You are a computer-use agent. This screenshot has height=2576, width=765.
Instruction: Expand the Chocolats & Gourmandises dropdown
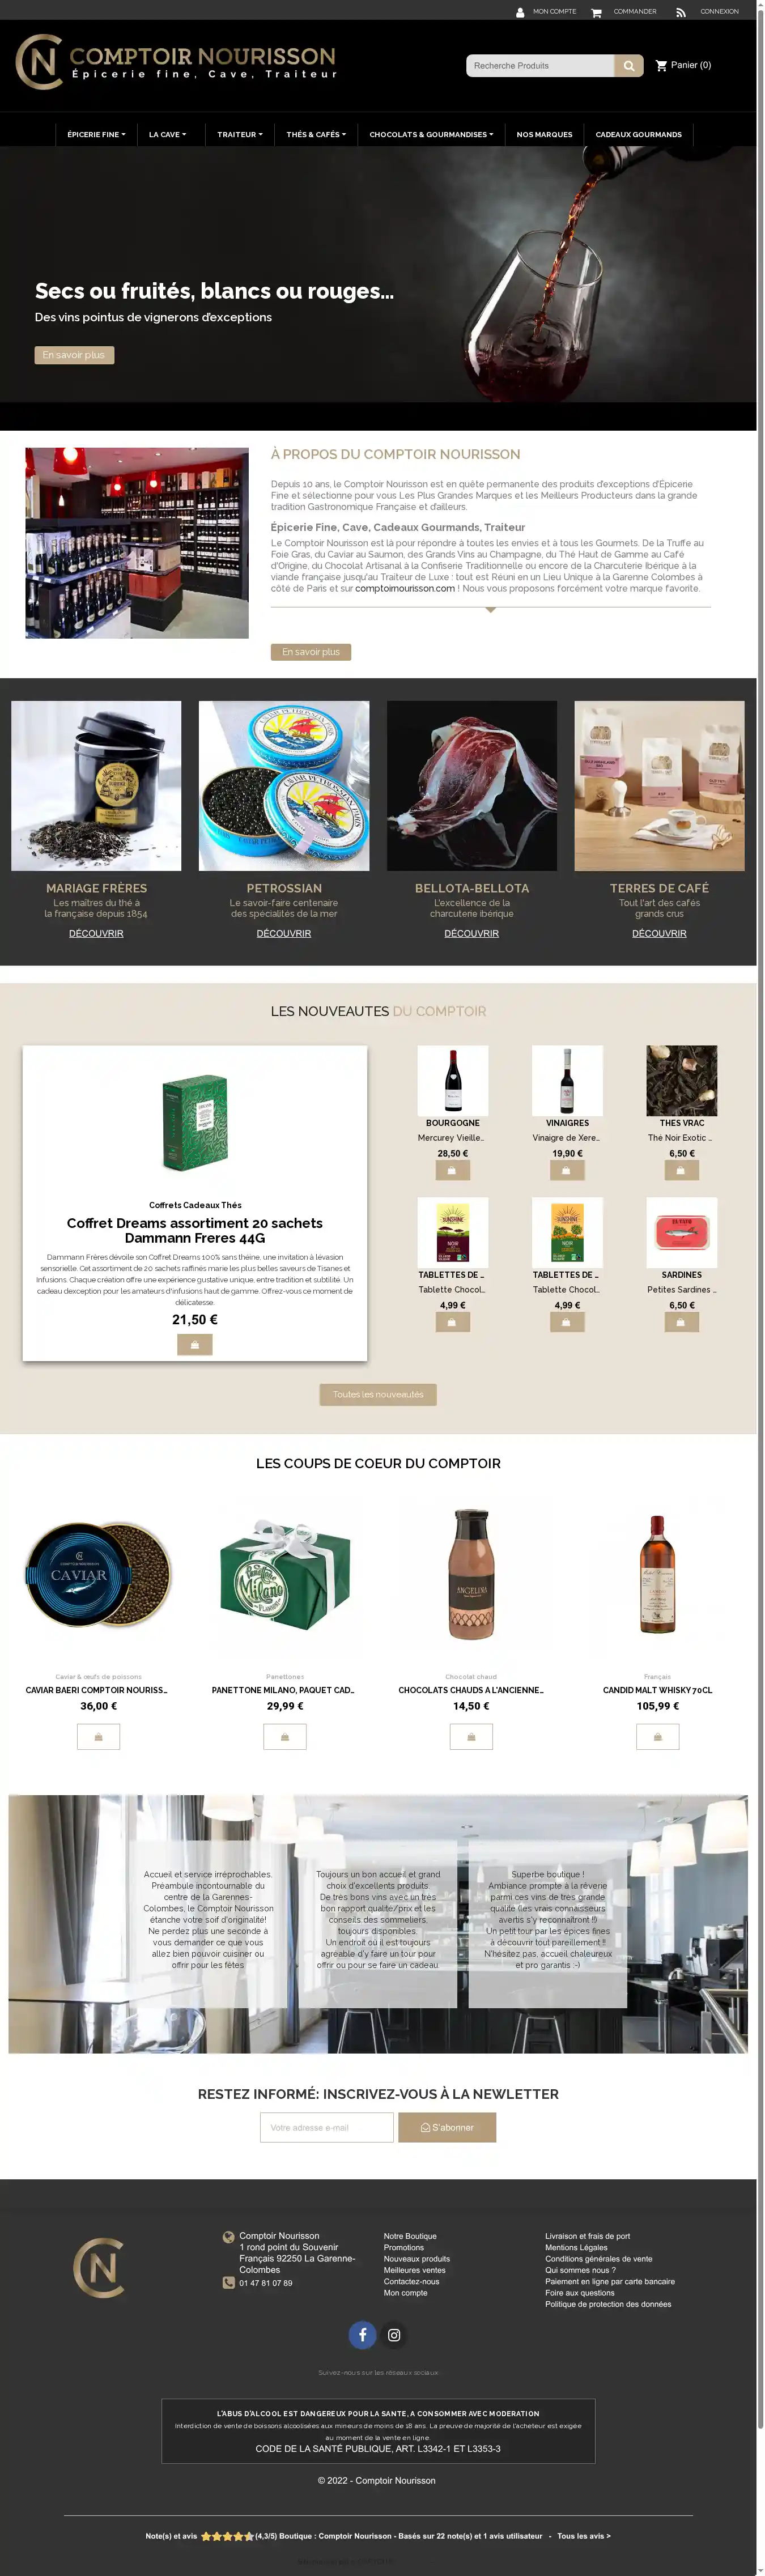pos(431,134)
